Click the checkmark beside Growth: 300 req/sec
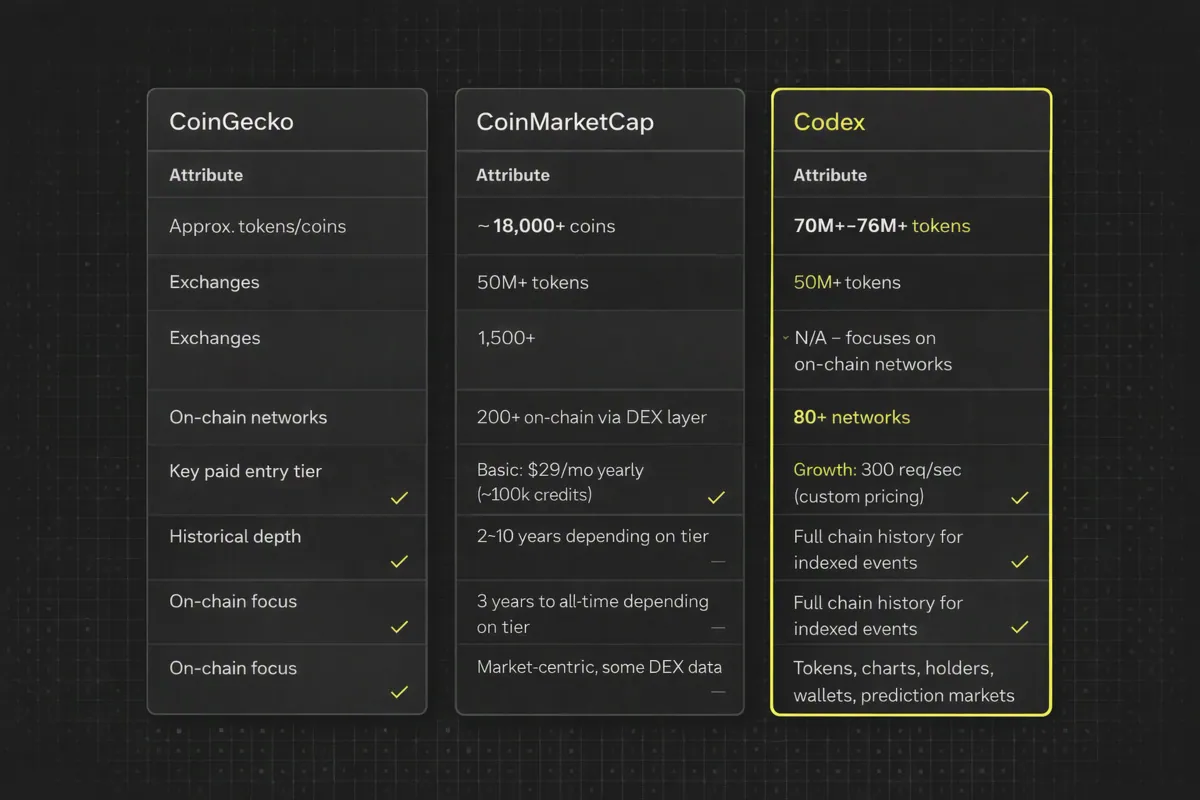 pos(1020,497)
